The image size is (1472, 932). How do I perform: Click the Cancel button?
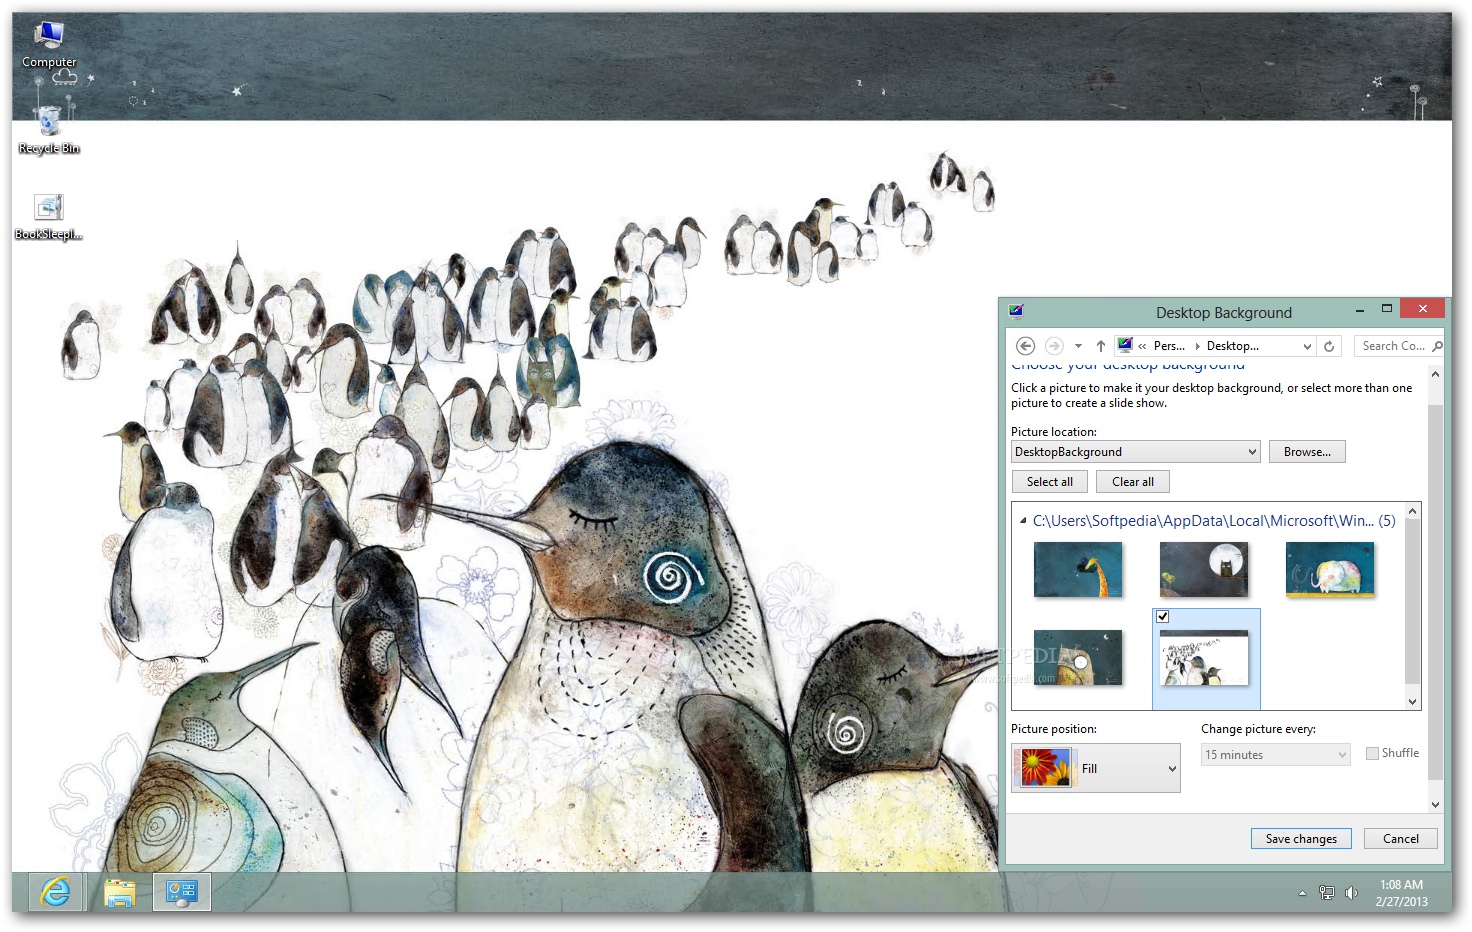[x=1400, y=839]
